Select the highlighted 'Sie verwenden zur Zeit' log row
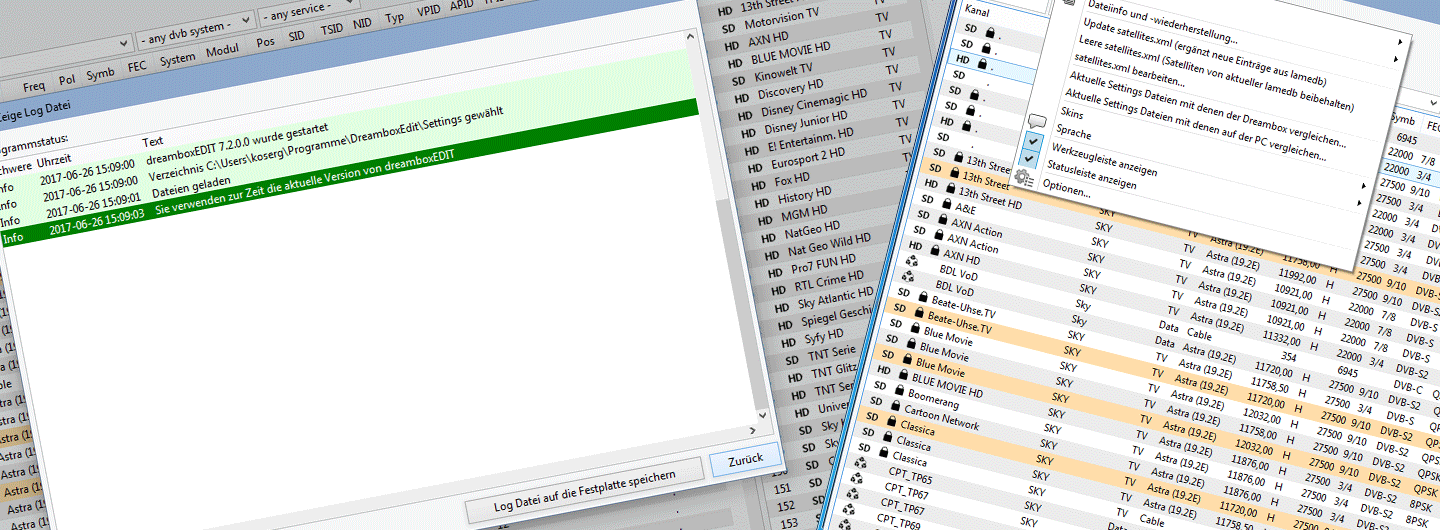This screenshot has height=530, width=1440. point(350,172)
